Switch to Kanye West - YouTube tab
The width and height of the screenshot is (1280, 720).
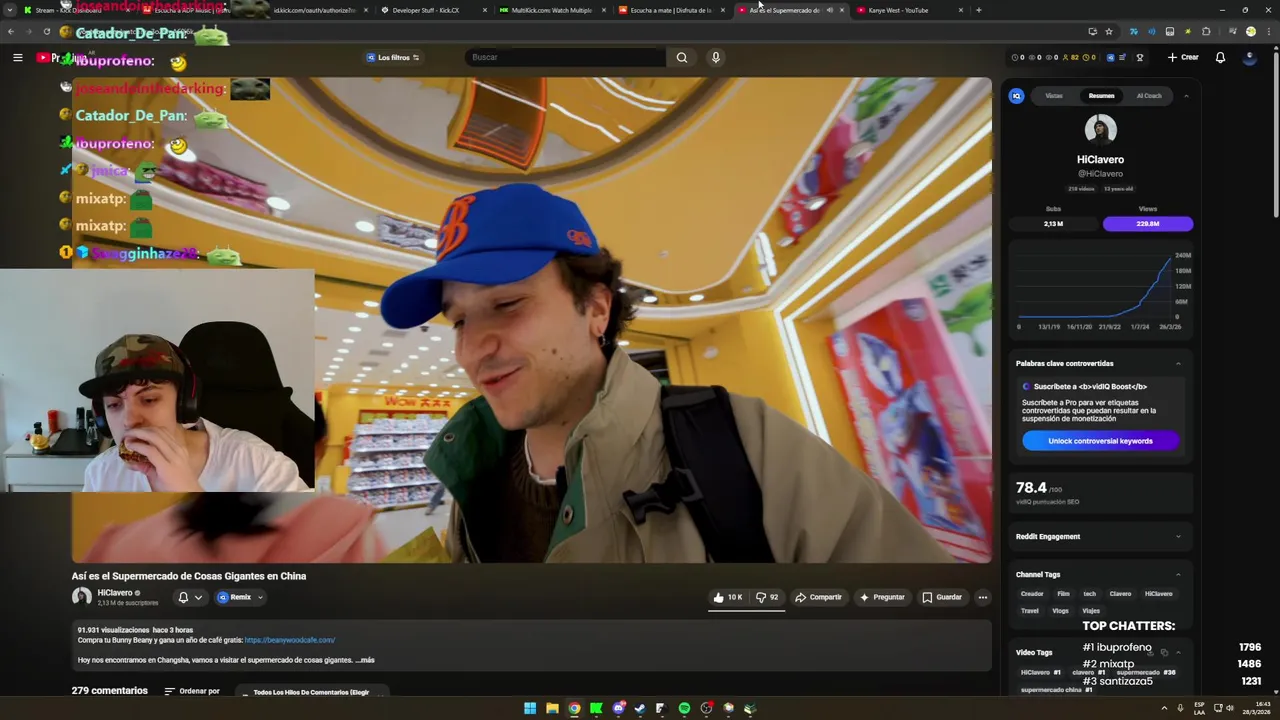(x=909, y=10)
